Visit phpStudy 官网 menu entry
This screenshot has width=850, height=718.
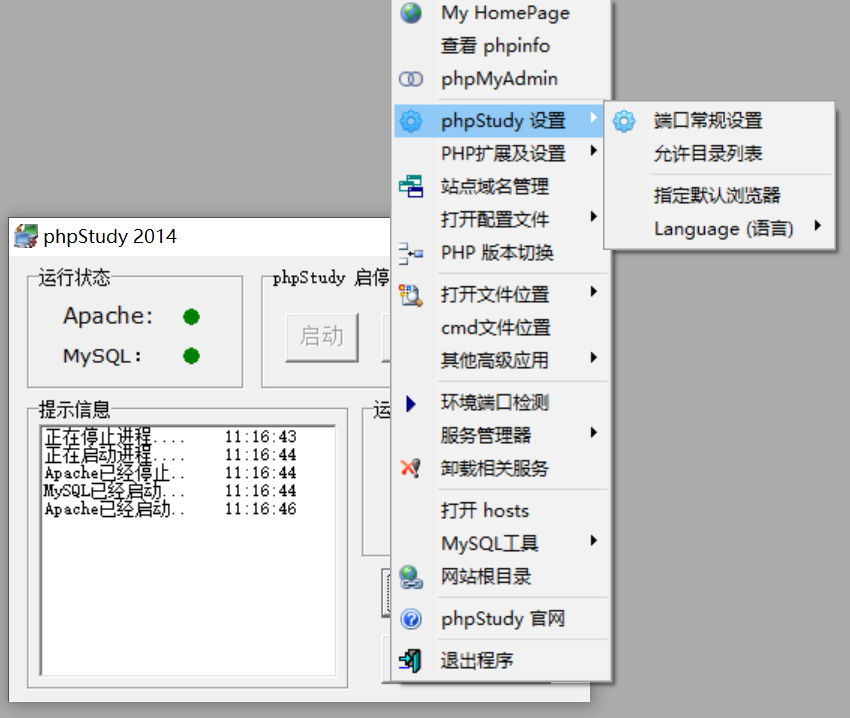[x=503, y=619]
